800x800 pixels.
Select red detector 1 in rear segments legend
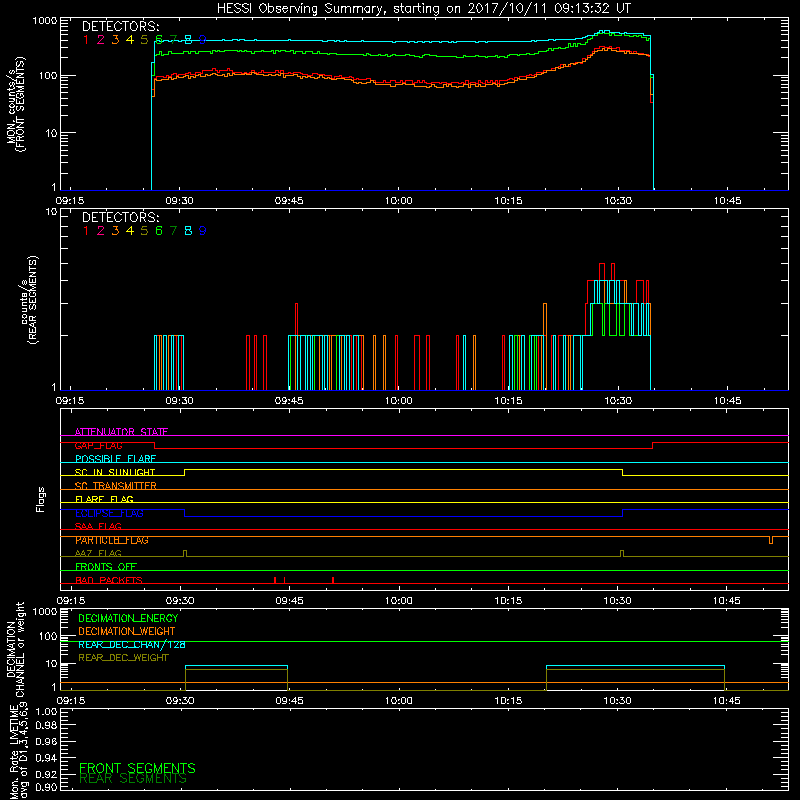pos(86,231)
